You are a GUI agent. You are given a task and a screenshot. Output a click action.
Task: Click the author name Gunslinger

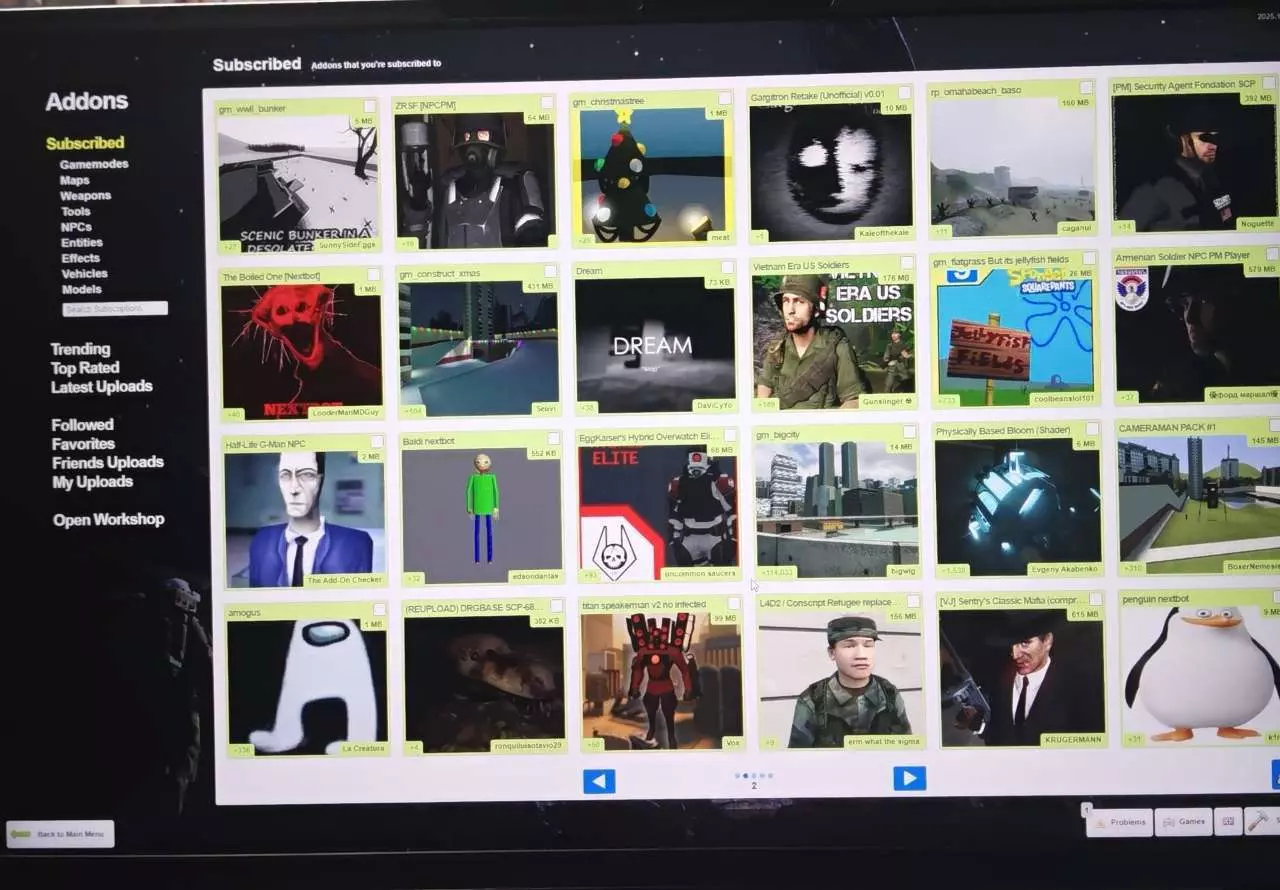tap(886, 401)
